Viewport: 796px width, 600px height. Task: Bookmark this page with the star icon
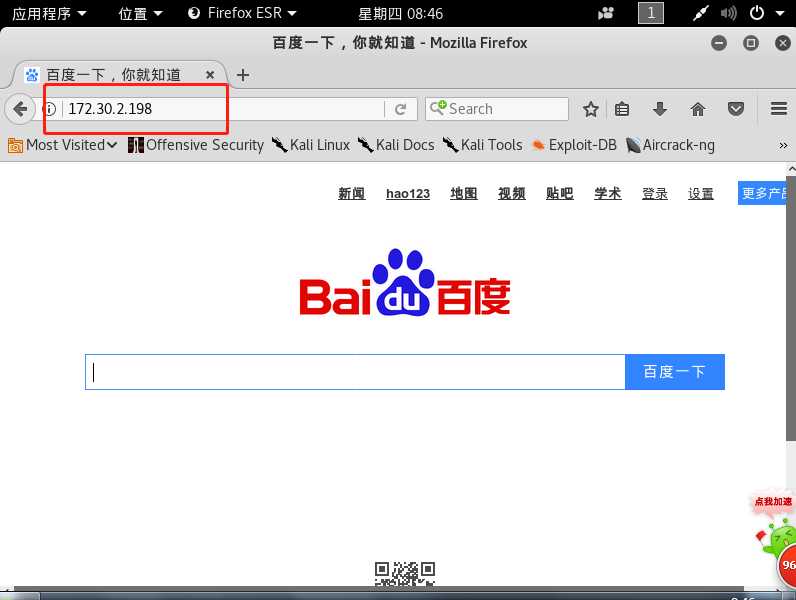point(590,109)
